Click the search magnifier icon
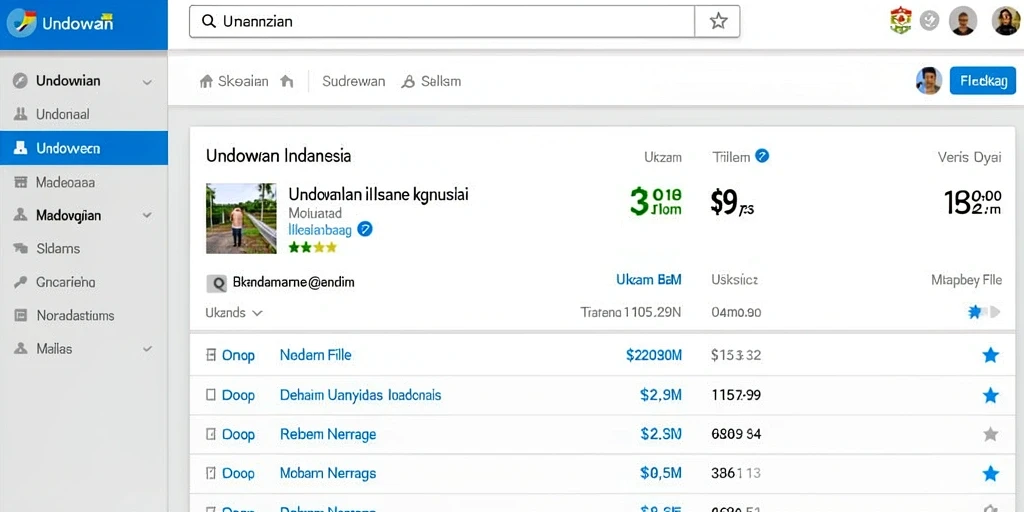Image resolution: width=1024 pixels, height=512 pixels. click(209, 21)
